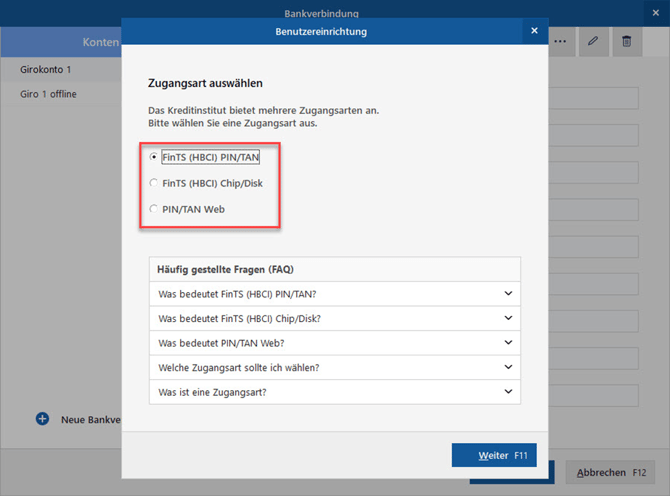This screenshot has height=496, width=670.
Task: Switch to the Konten tab
Action: tap(100, 42)
